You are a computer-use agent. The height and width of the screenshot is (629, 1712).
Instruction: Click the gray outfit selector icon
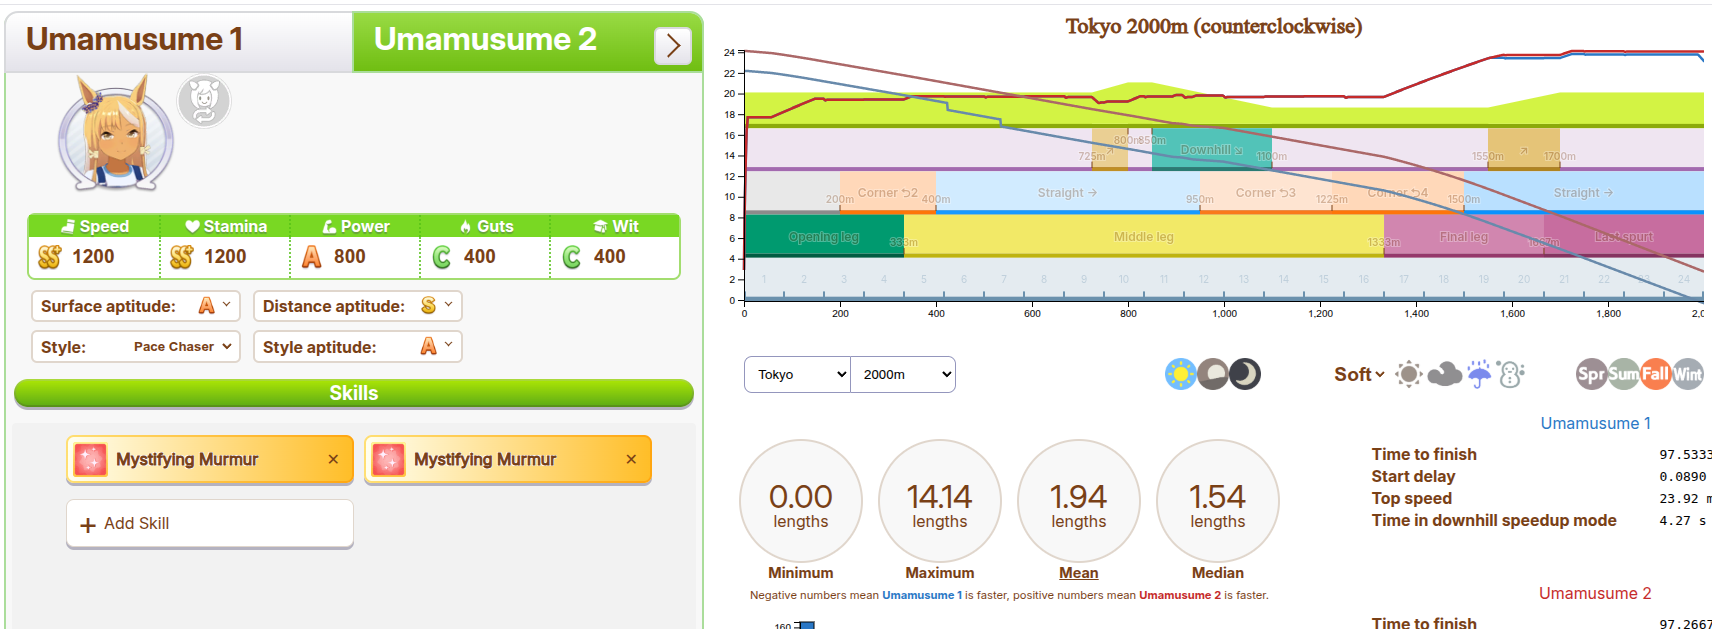coord(204,101)
